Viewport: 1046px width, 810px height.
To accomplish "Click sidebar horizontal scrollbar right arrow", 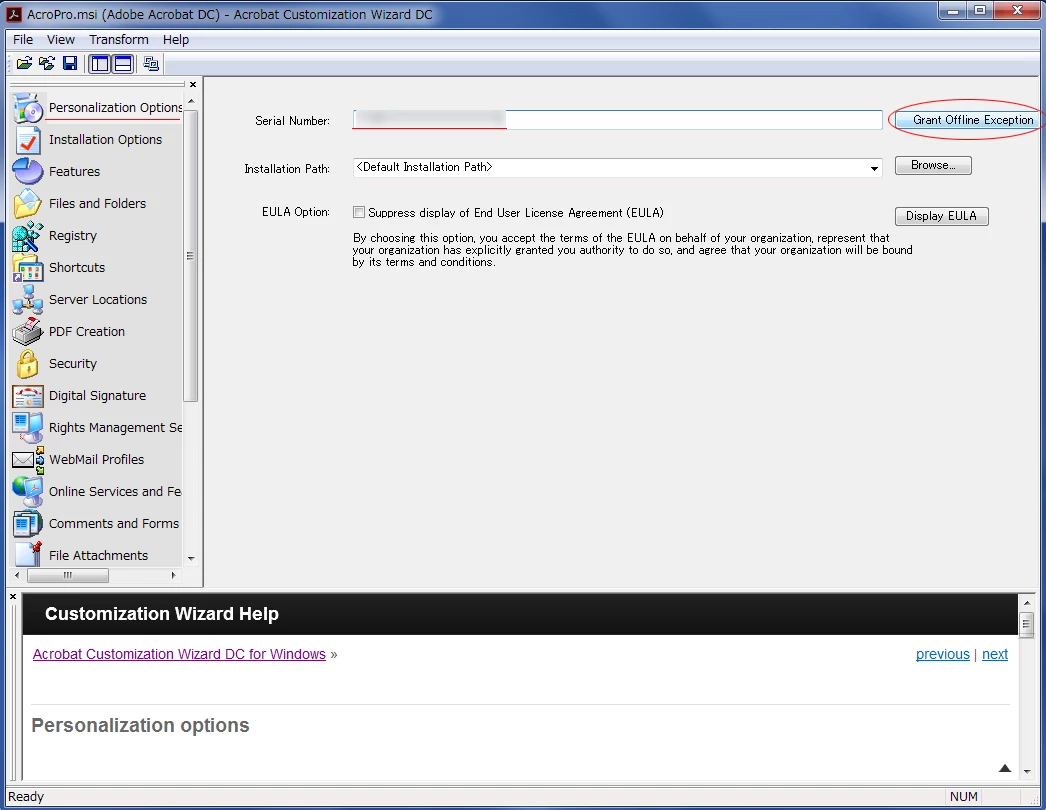I will [x=173, y=575].
